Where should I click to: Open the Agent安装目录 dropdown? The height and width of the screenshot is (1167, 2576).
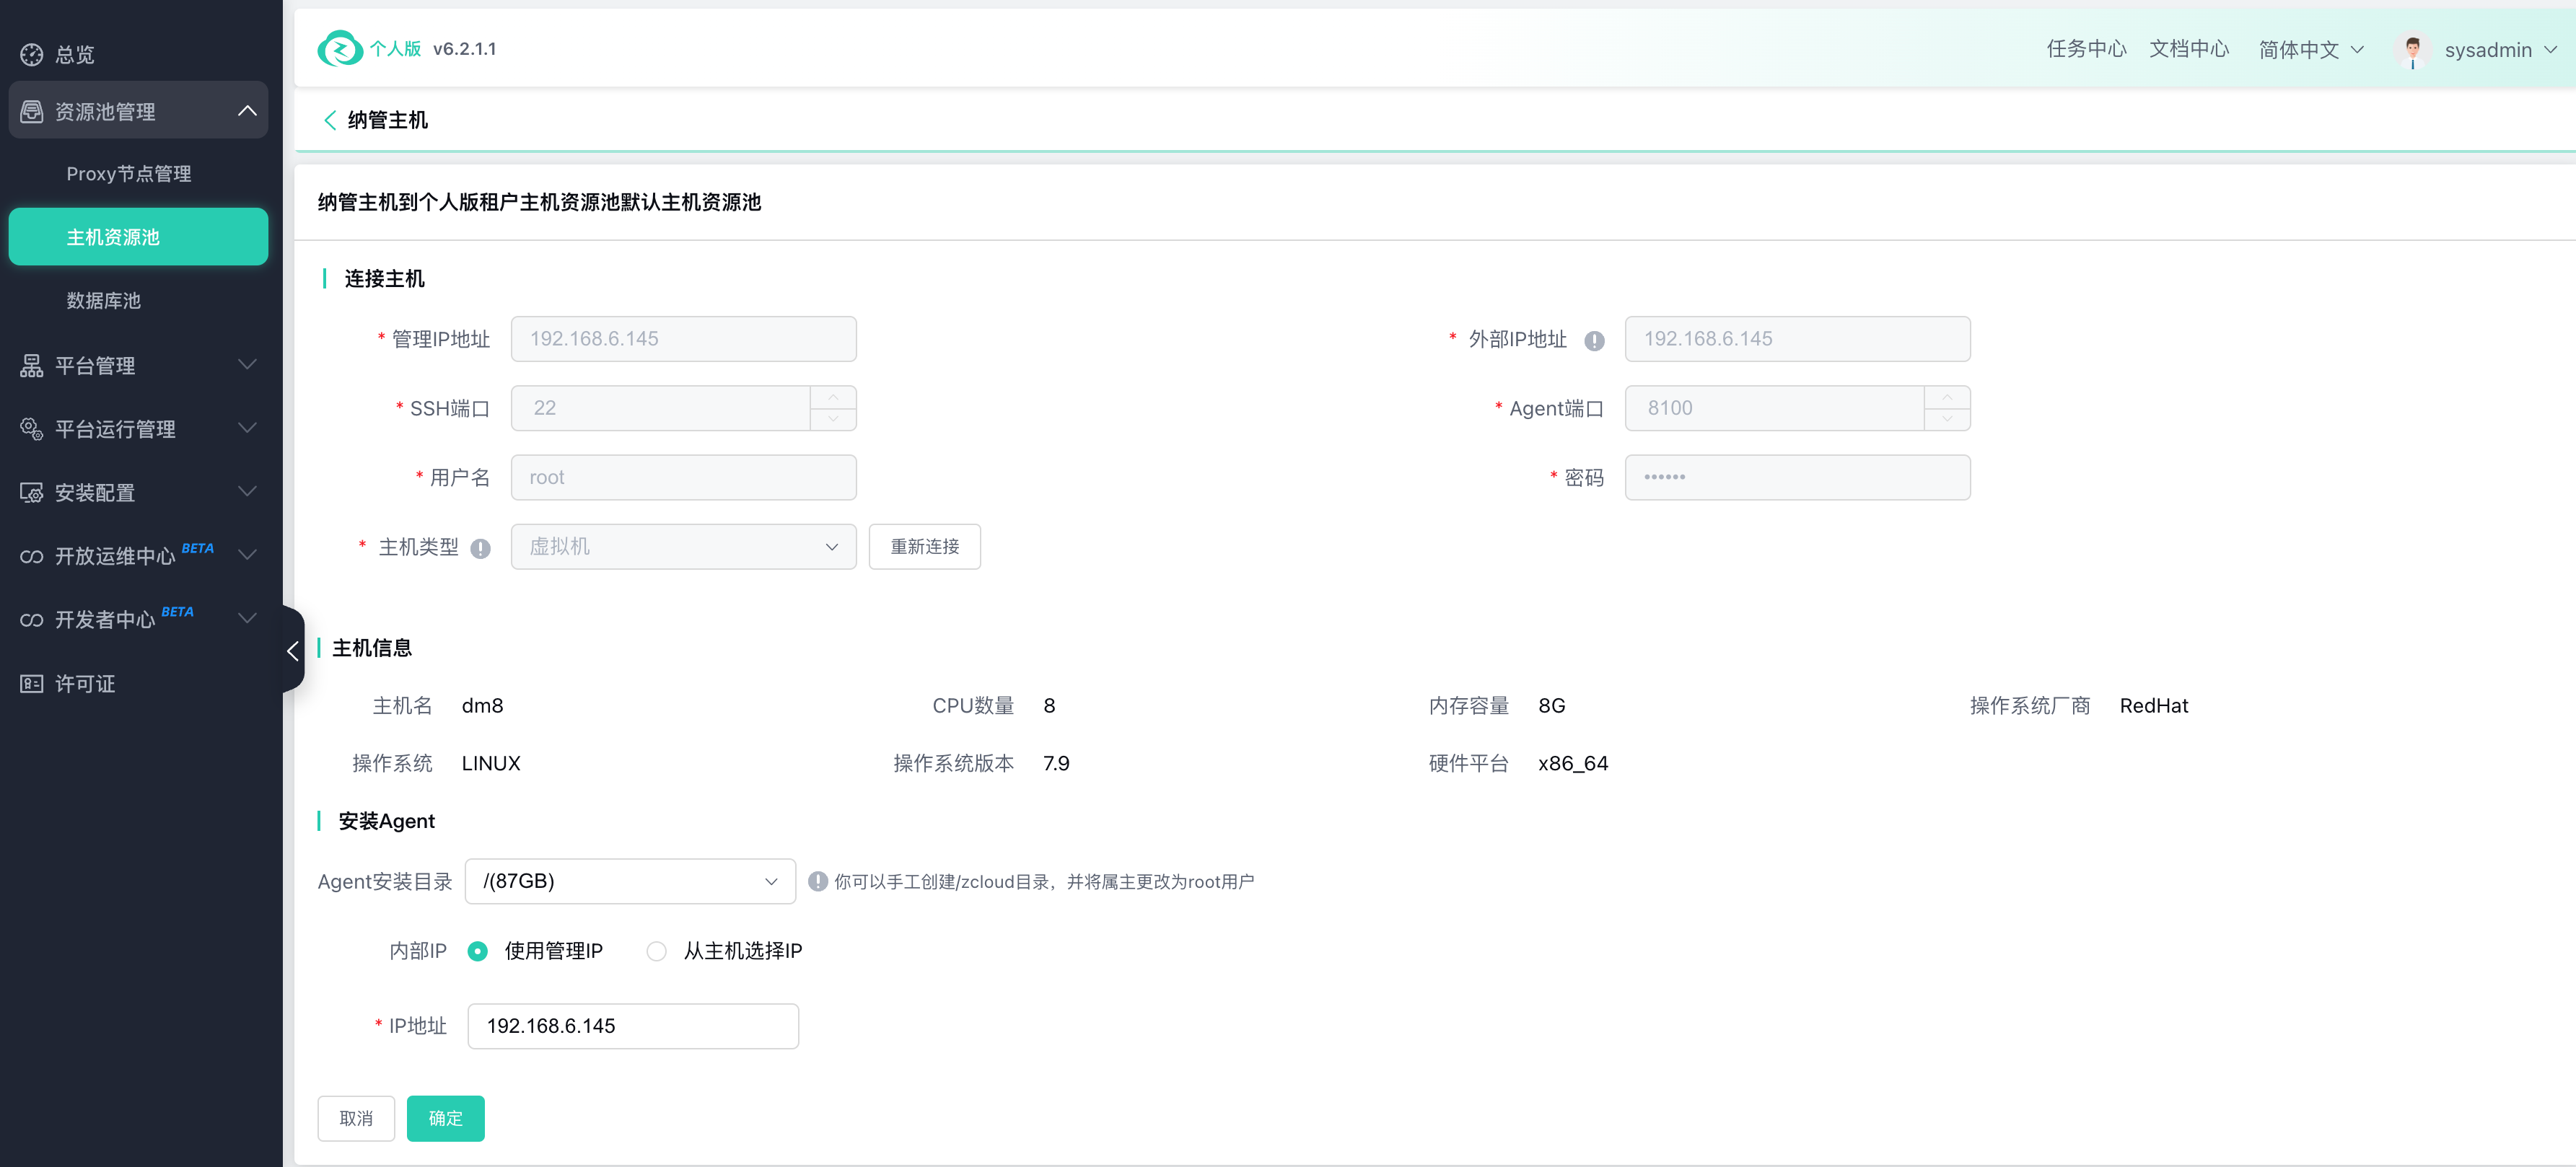[x=630, y=881]
